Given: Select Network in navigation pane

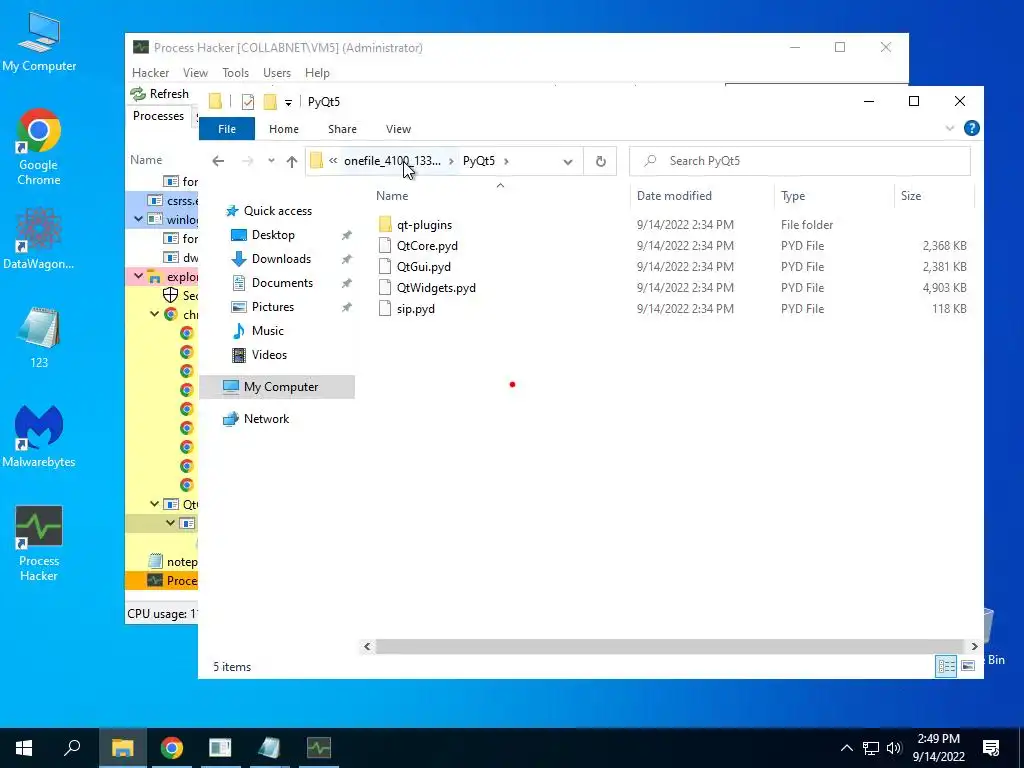Looking at the screenshot, I should (266, 419).
